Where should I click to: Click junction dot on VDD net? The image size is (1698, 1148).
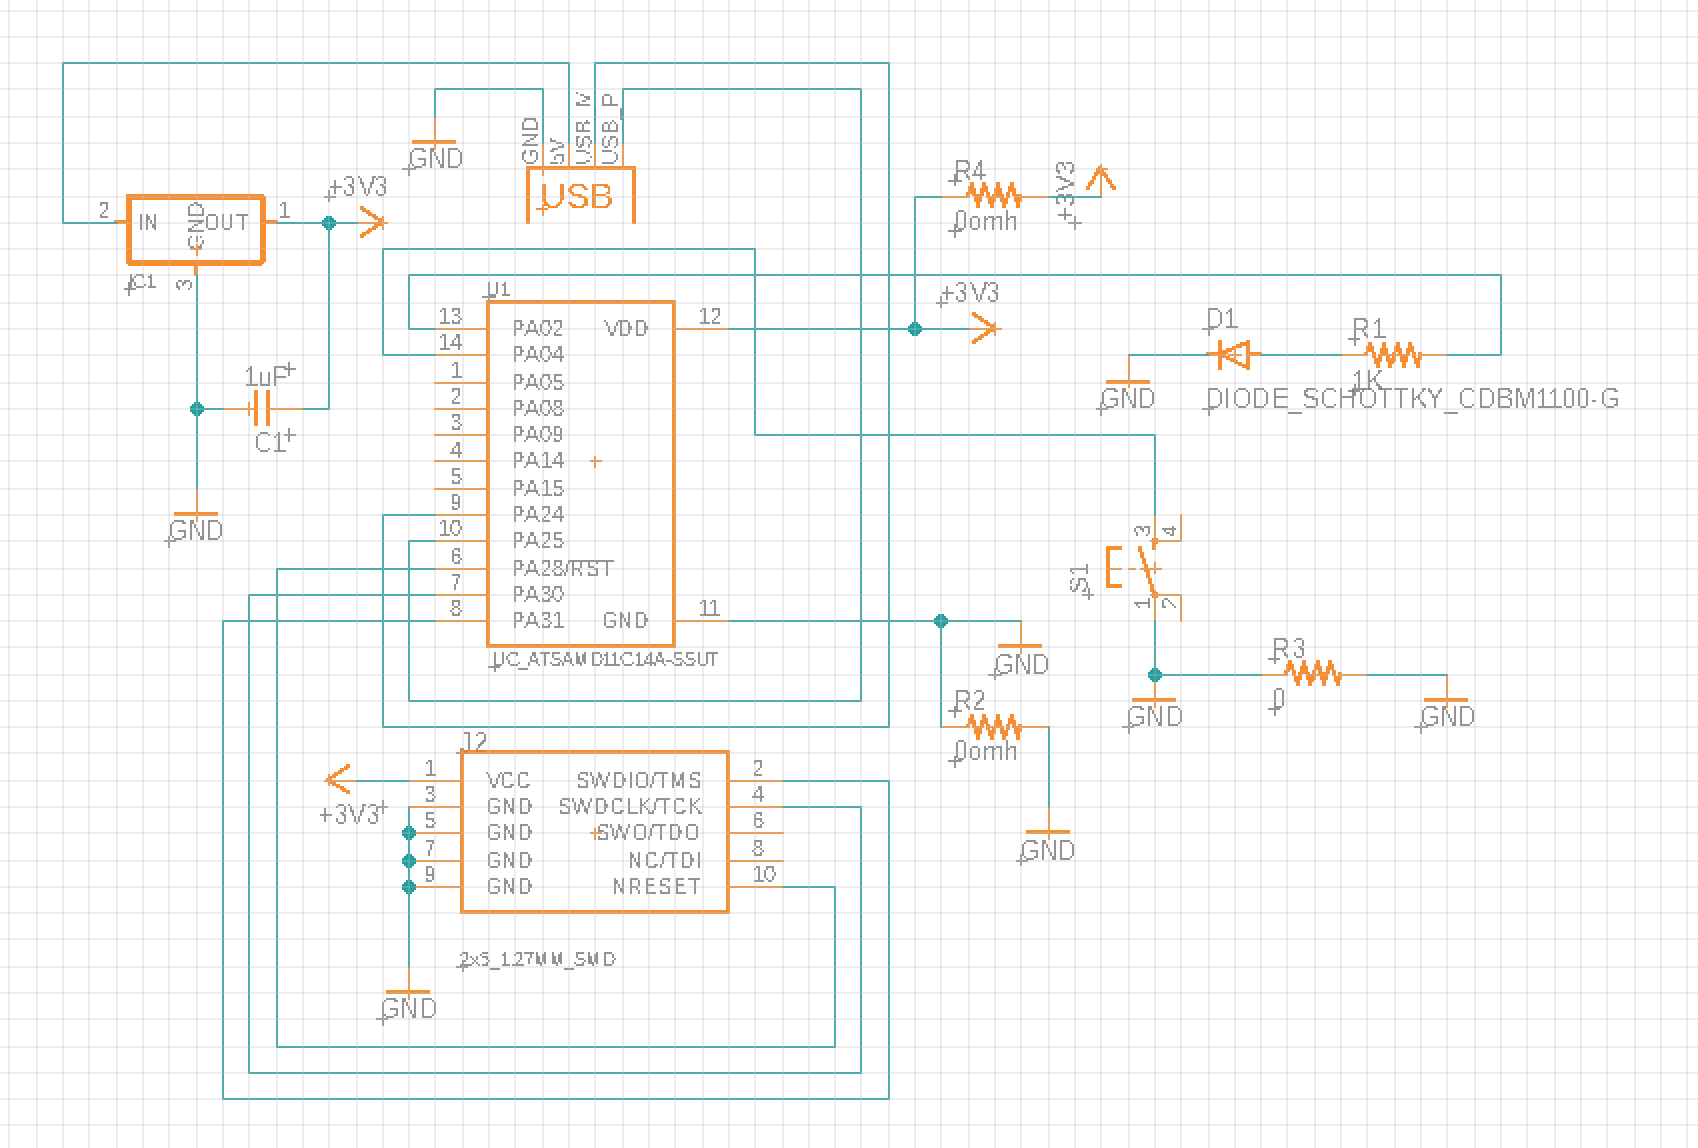point(914,328)
